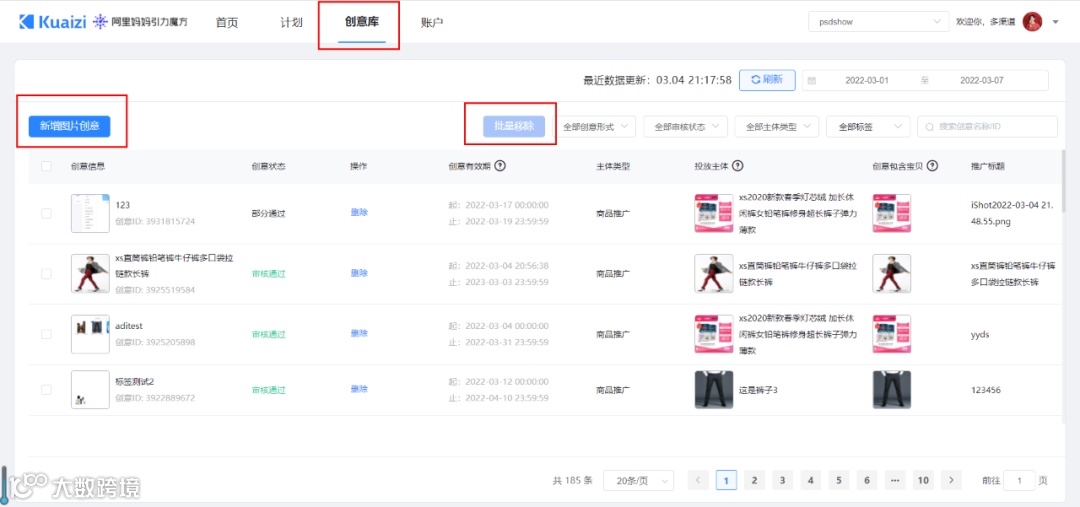This screenshot has height=507, width=1080.
Task: Check the row checkbox for 标签测试2
Action: pos(46,390)
